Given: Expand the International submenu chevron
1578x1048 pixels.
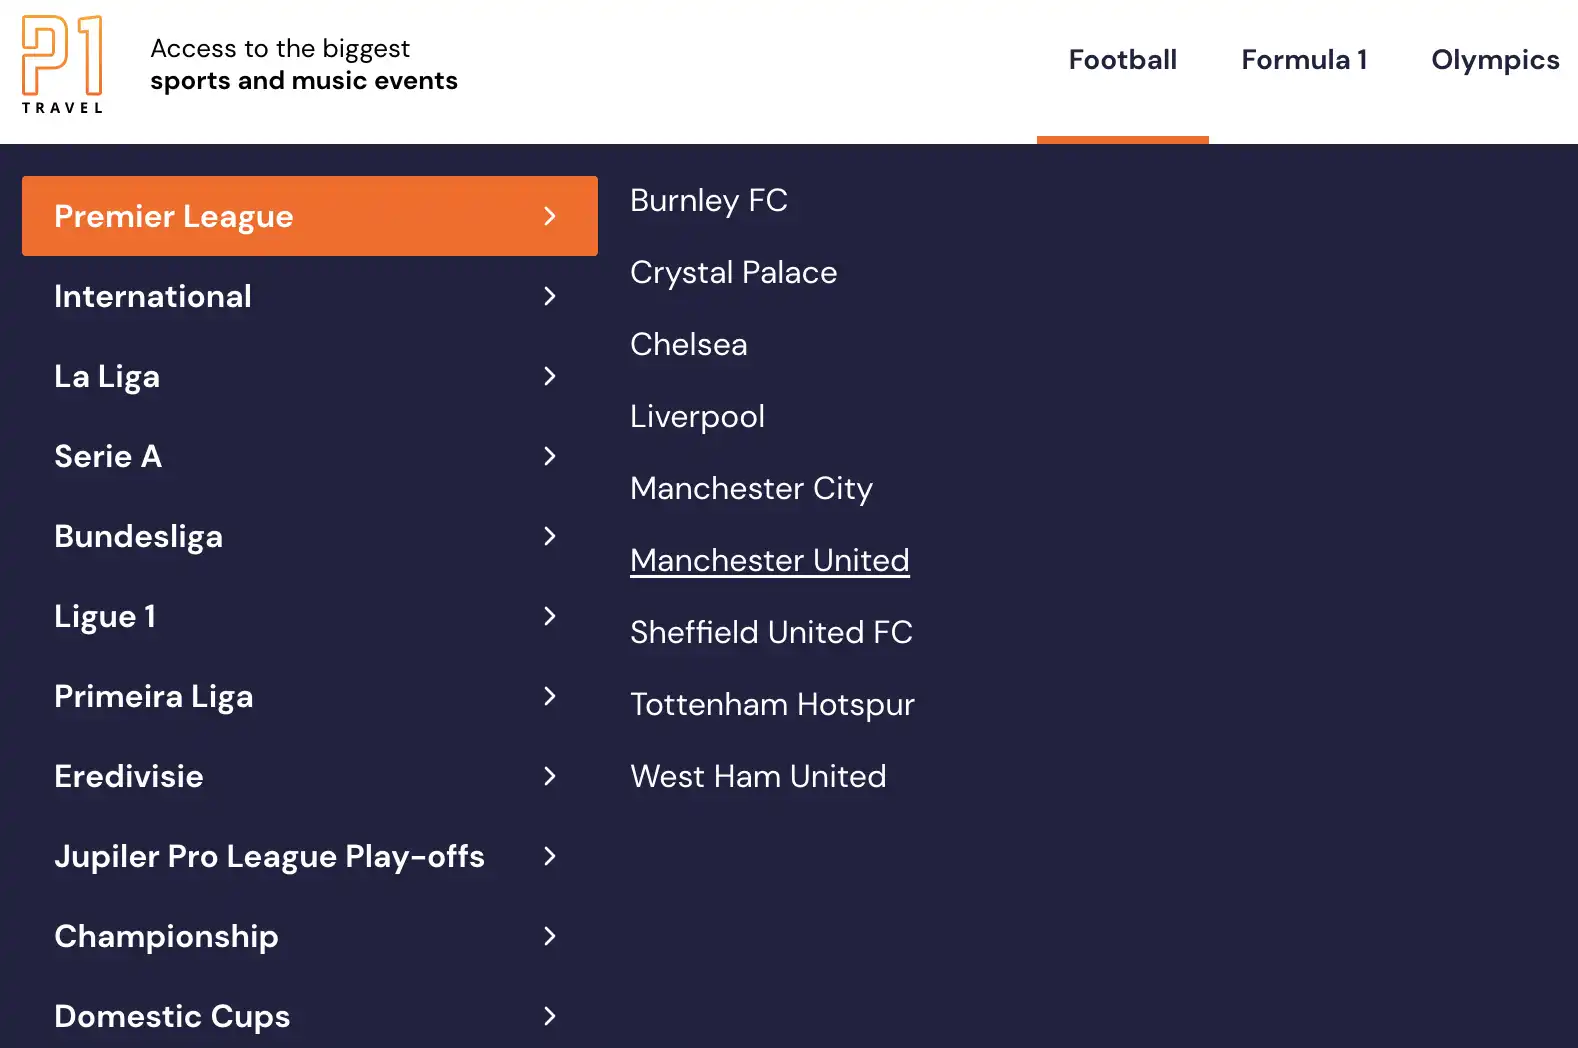Looking at the screenshot, I should (550, 296).
